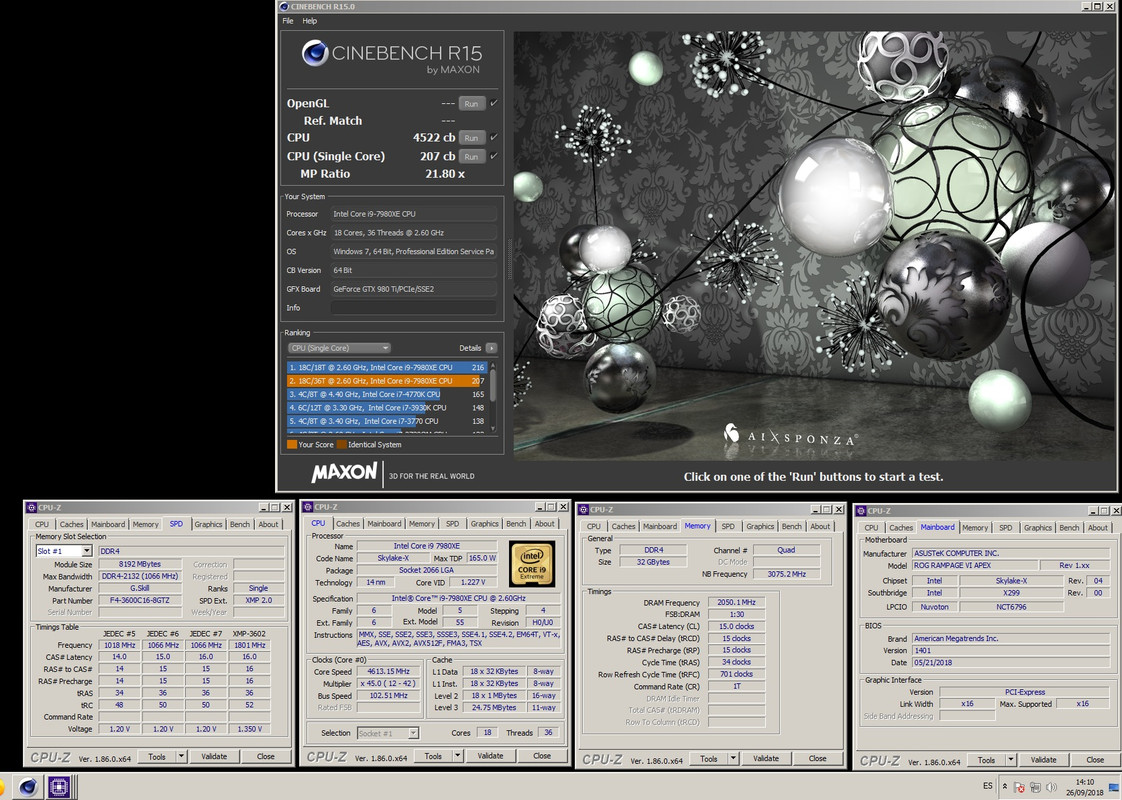Open CPU-Z from the taskbar icon
The width and height of the screenshot is (1122, 800).
(59, 787)
